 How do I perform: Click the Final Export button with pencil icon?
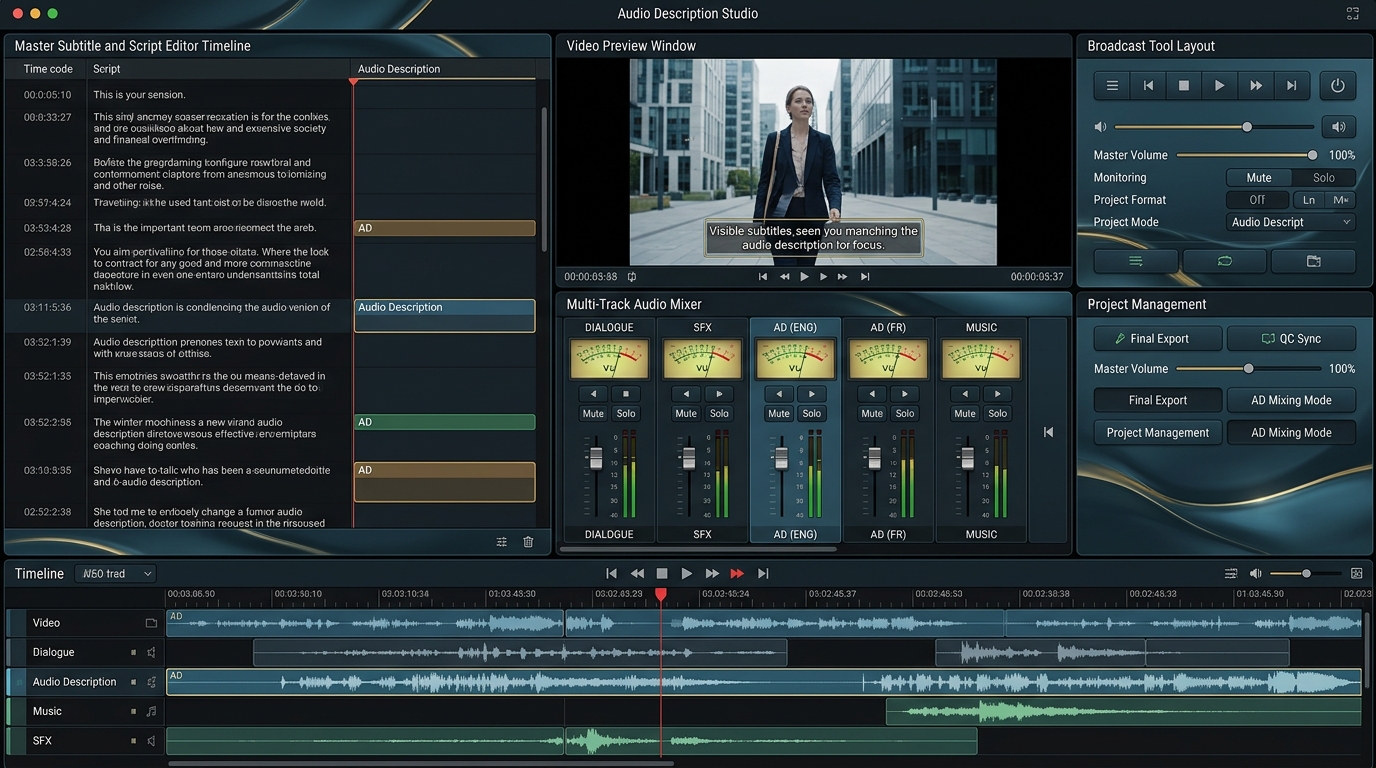[1158, 339]
